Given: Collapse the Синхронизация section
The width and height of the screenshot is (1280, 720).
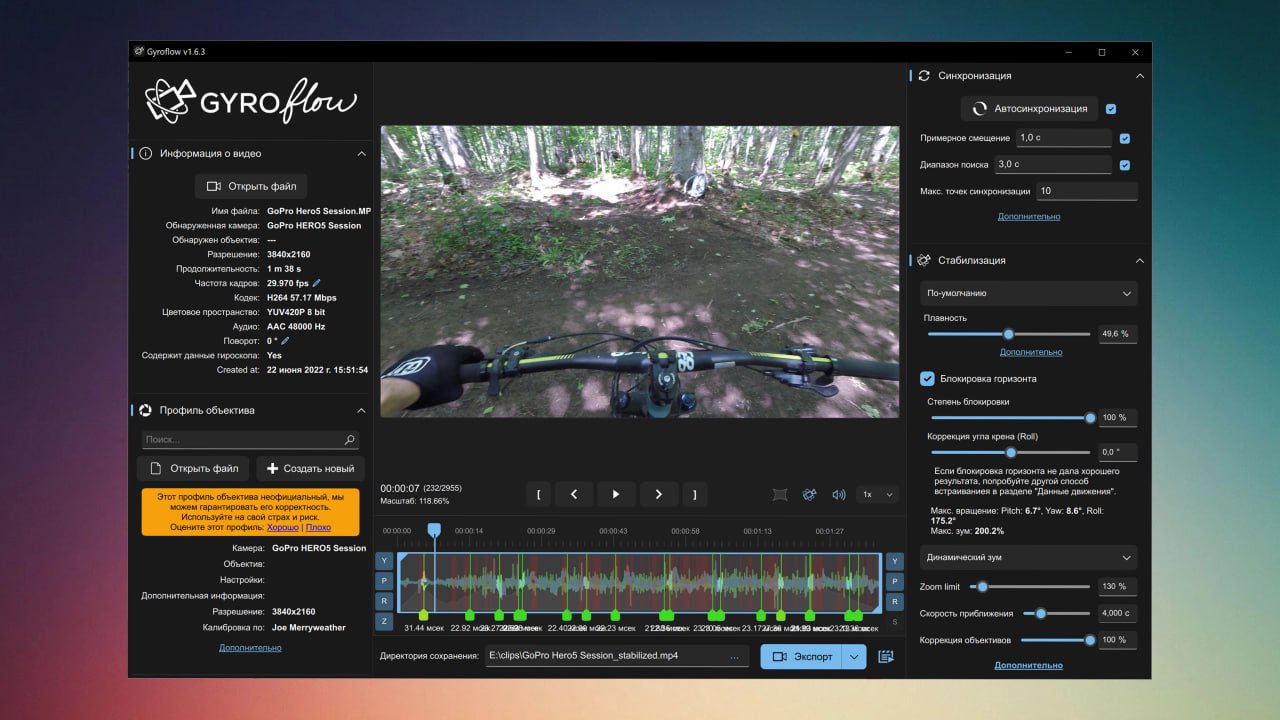Looking at the screenshot, I should [1139, 76].
